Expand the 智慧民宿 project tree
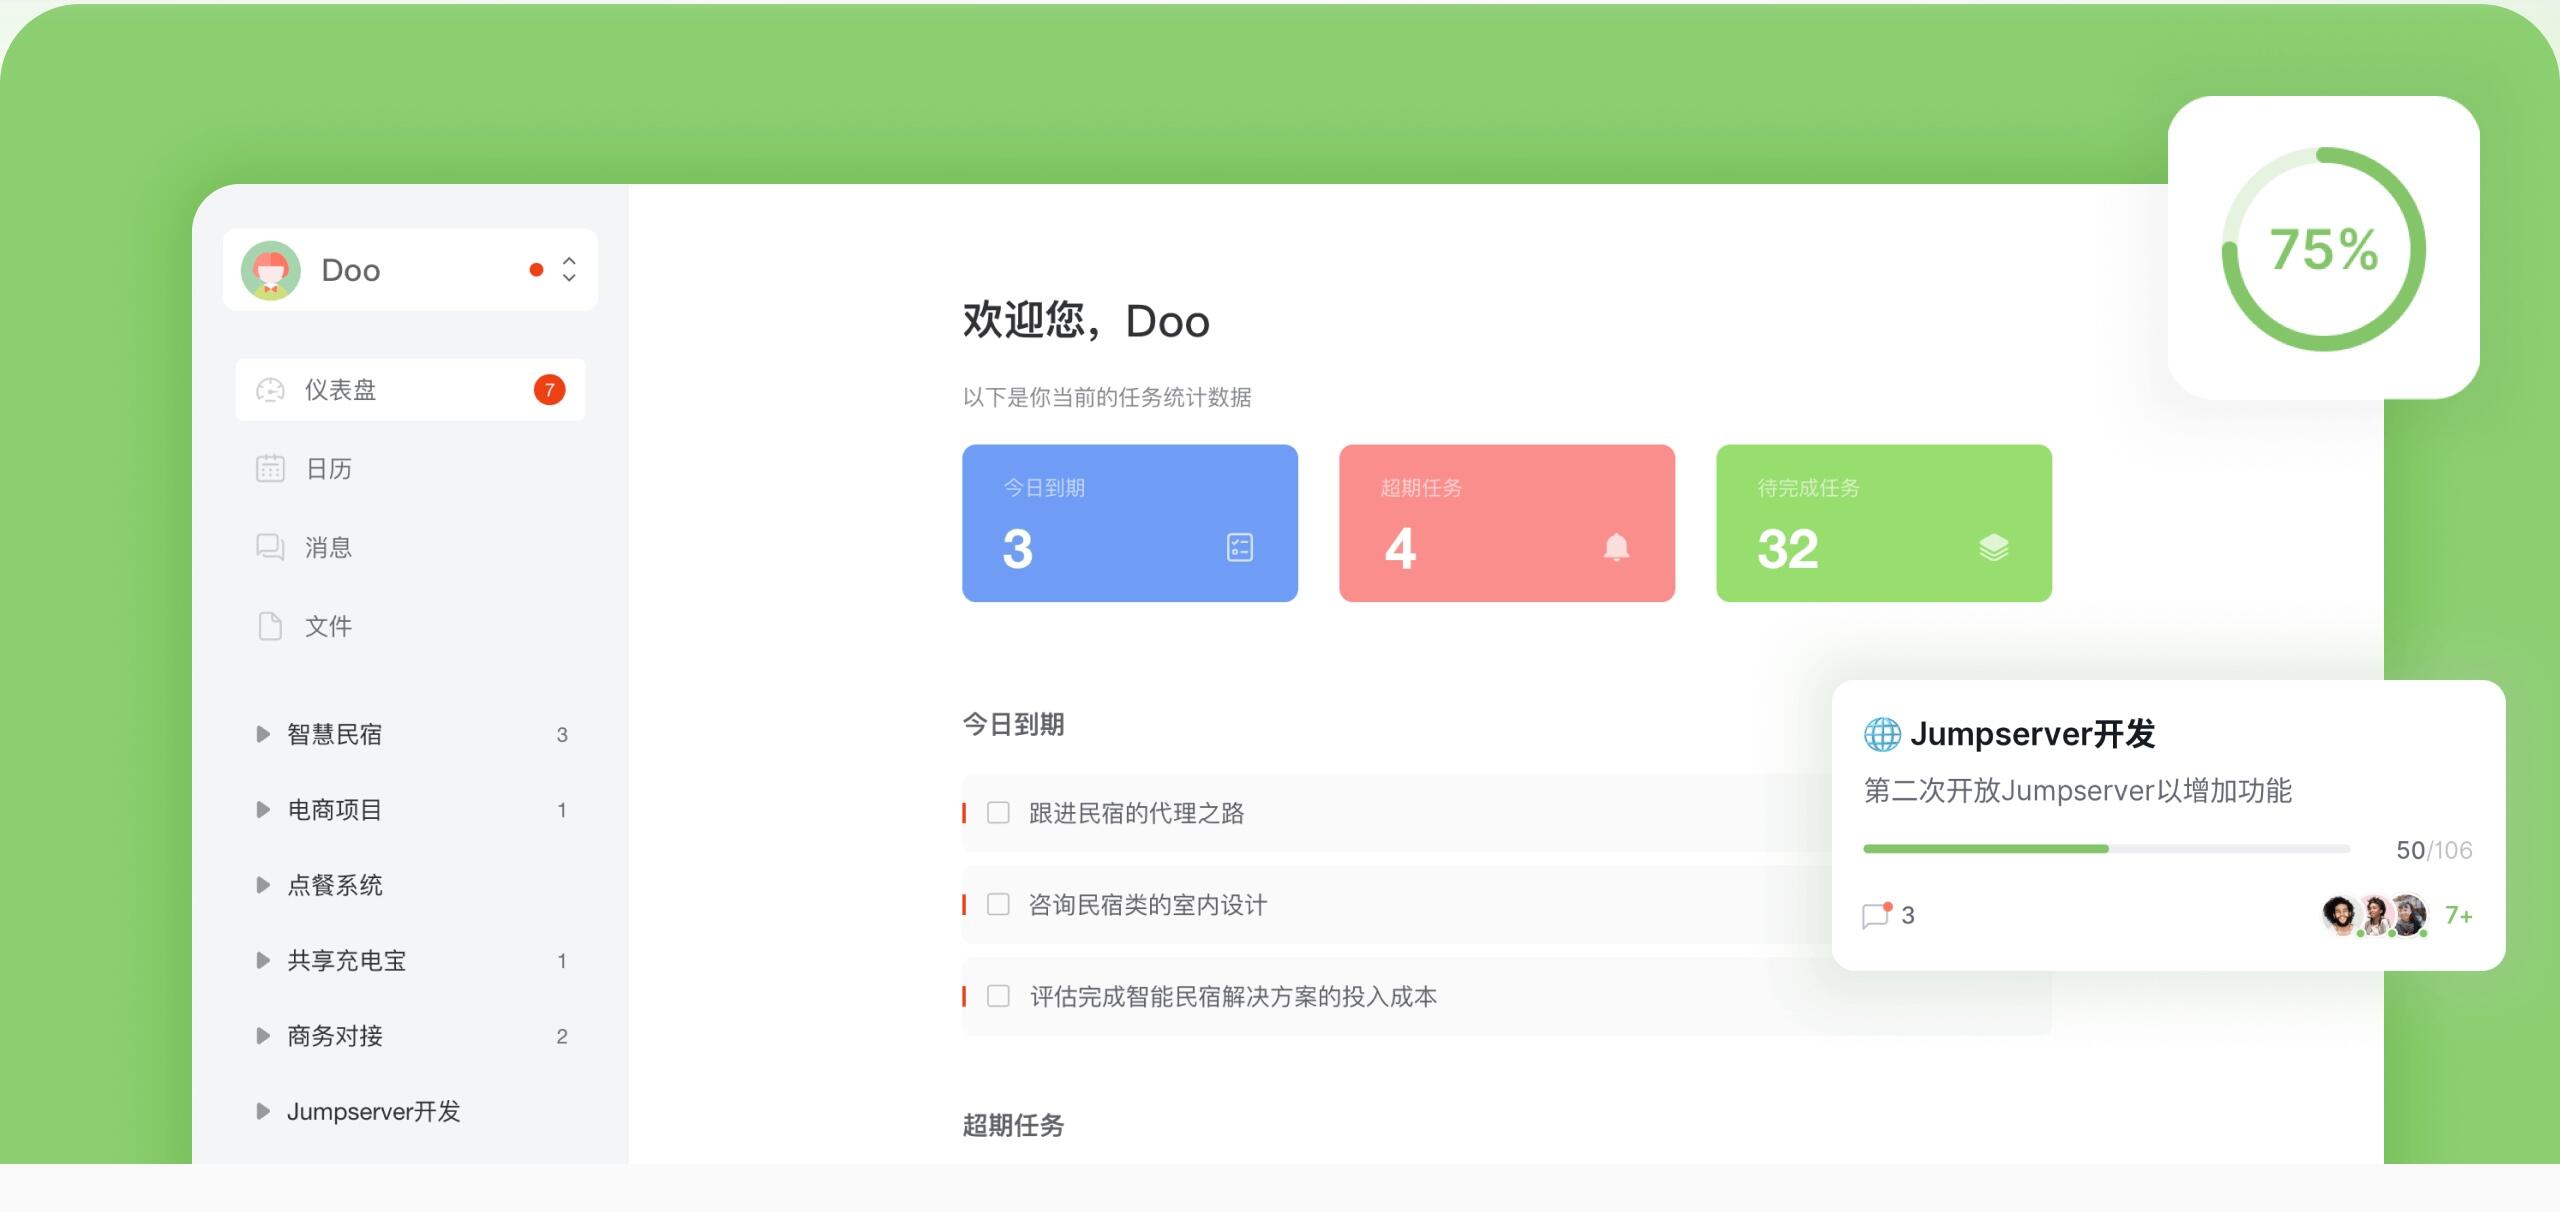 pos(263,734)
